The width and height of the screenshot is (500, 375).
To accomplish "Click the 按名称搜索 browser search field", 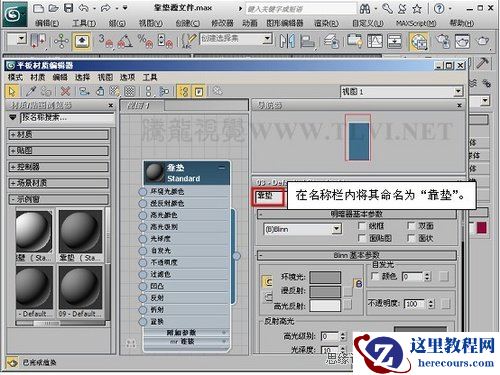I will tap(67, 117).
